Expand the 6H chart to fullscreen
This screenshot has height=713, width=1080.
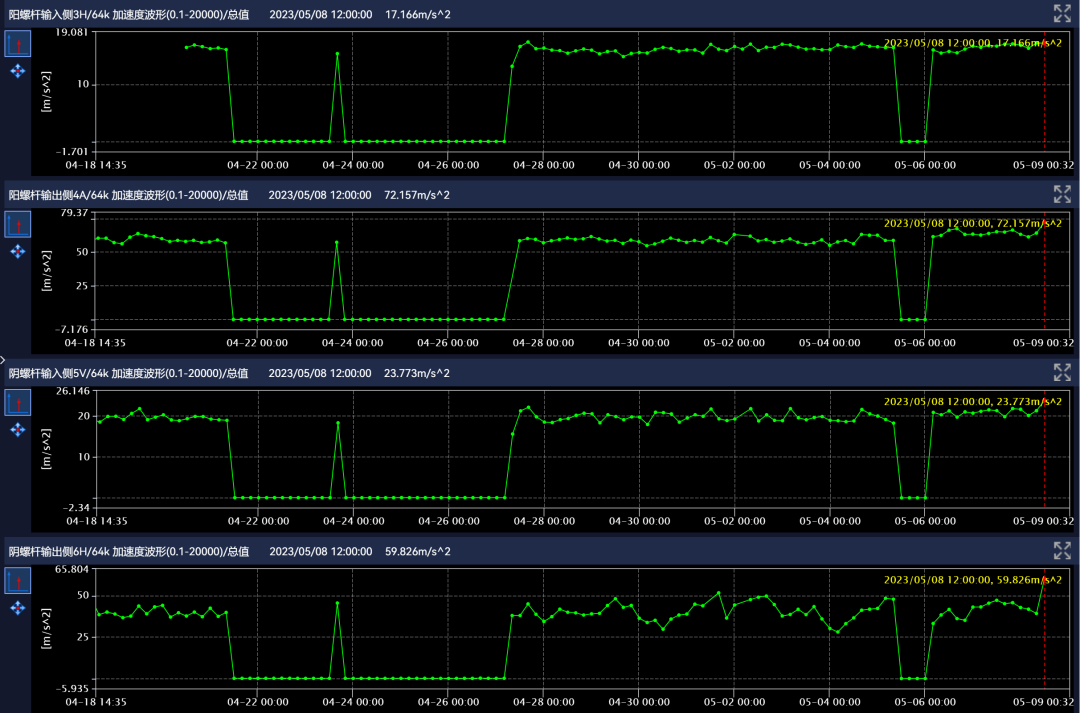tap(1062, 551)
